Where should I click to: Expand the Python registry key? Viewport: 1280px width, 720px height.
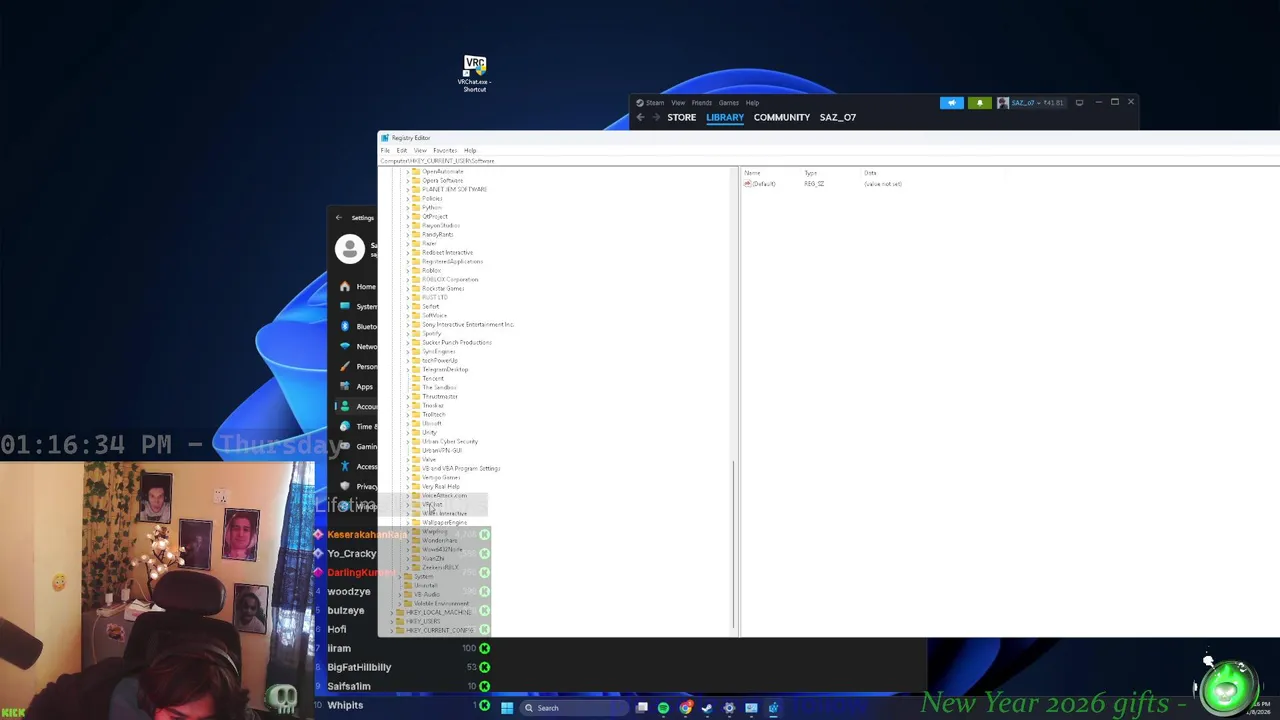coord(407,208)
